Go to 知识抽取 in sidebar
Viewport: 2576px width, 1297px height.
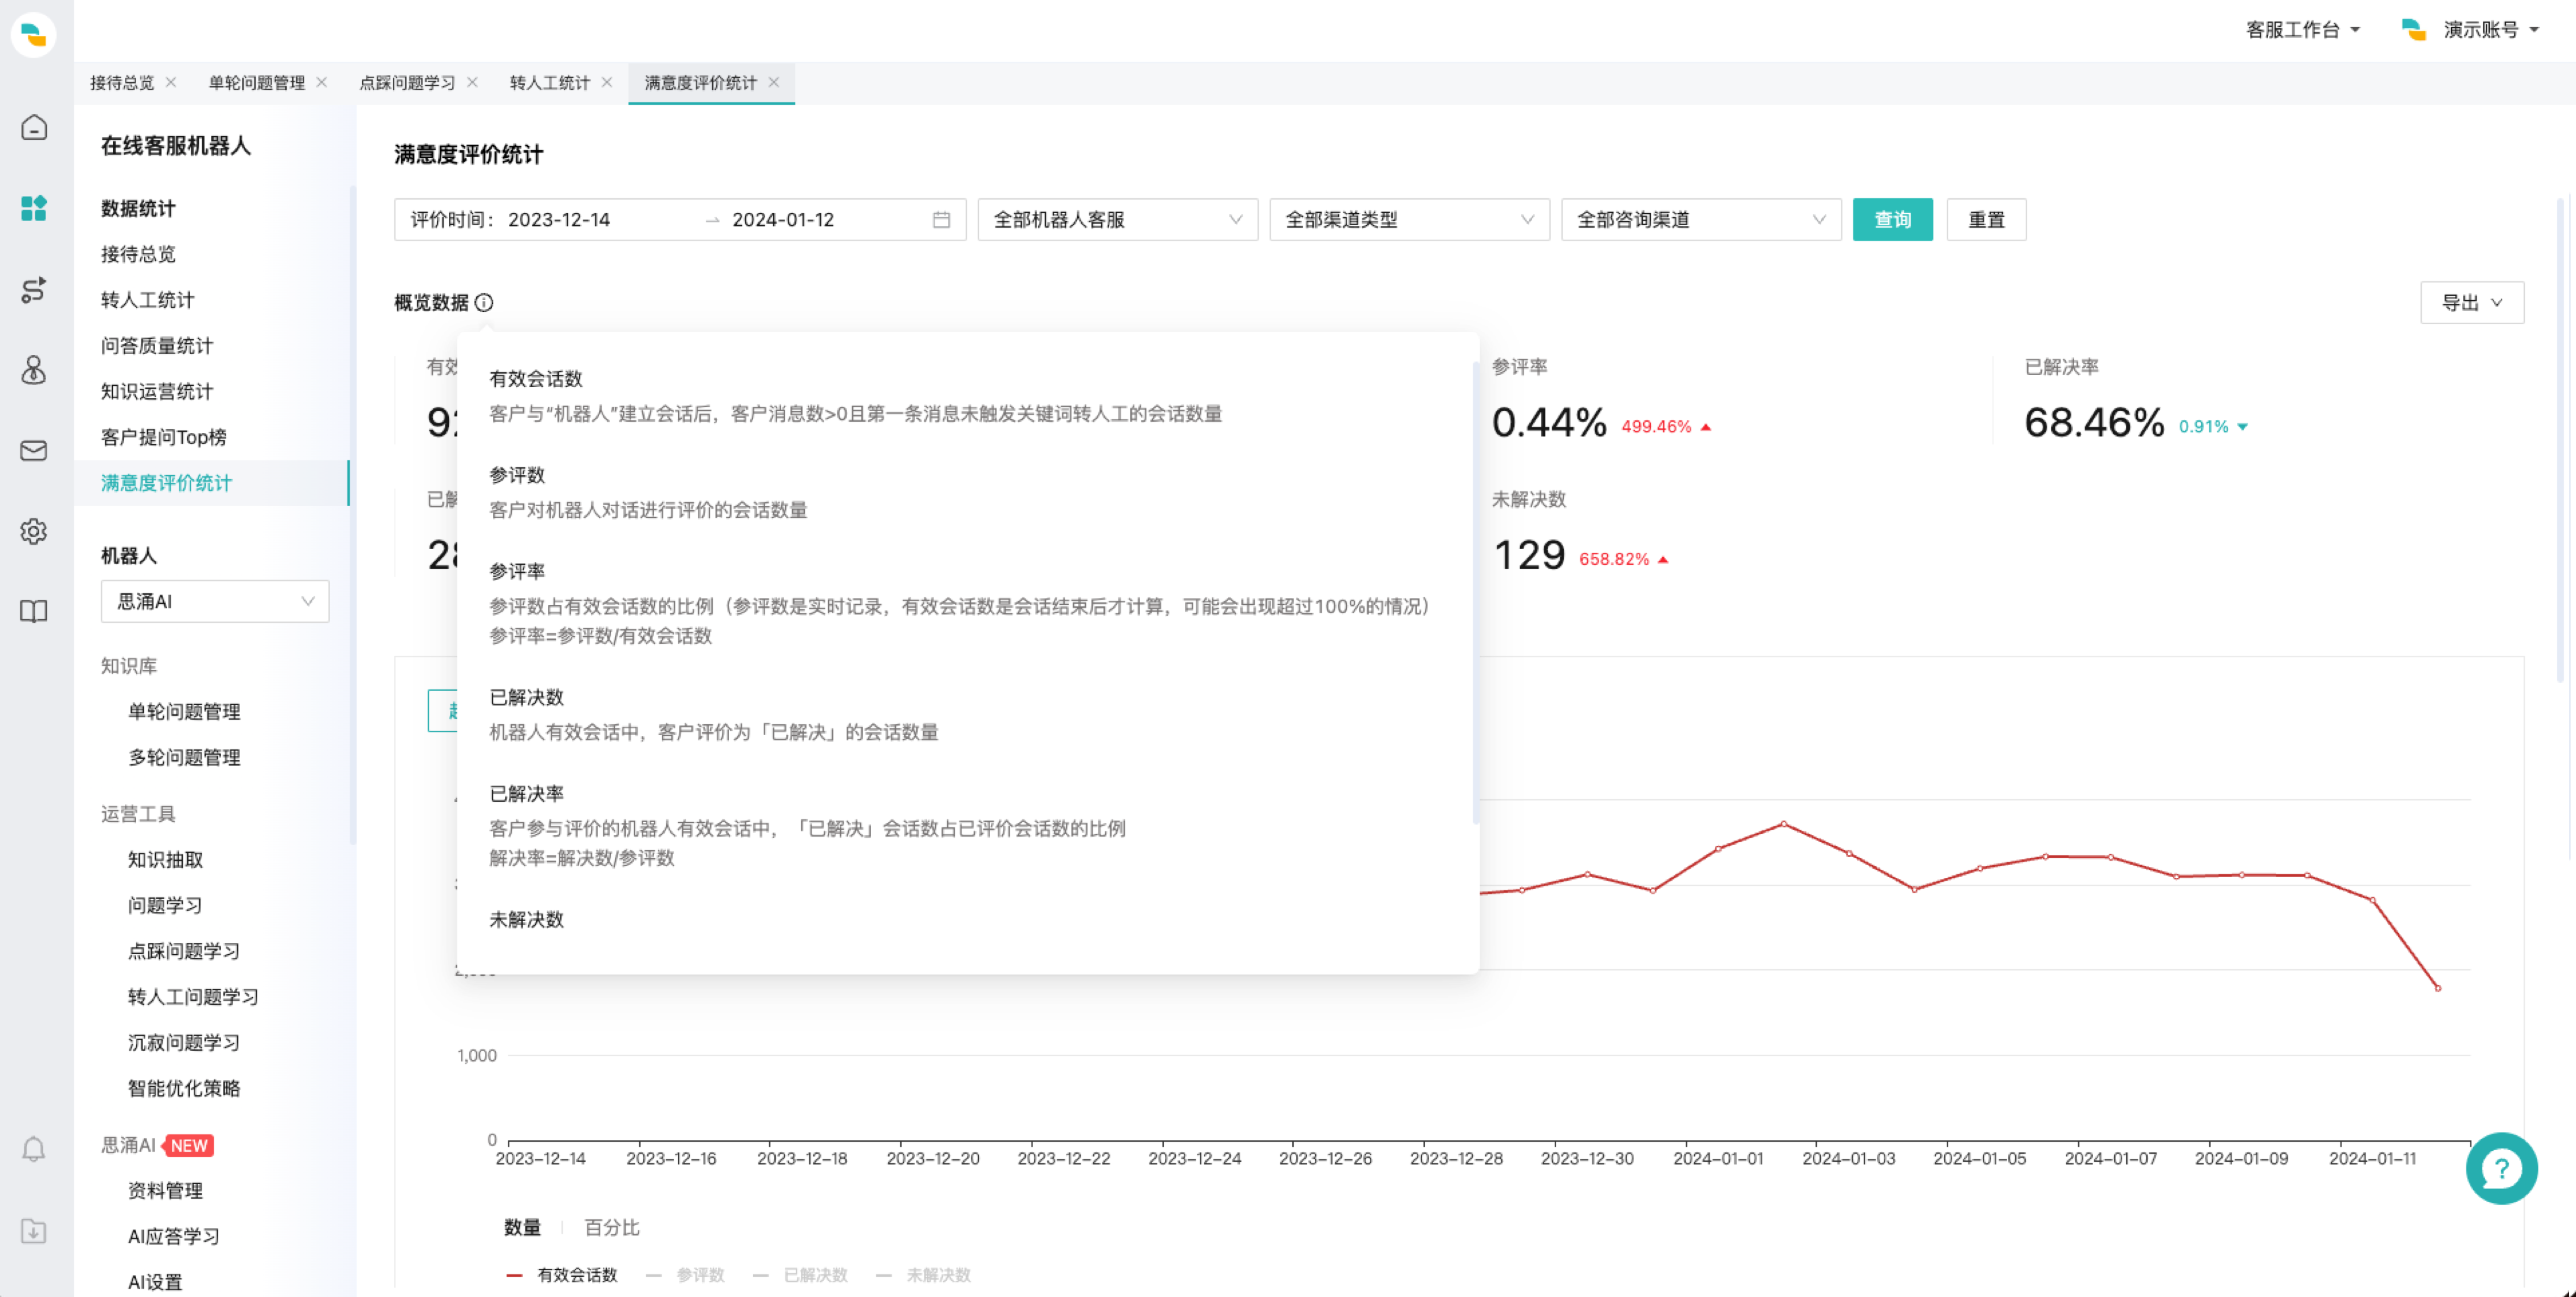165,859
